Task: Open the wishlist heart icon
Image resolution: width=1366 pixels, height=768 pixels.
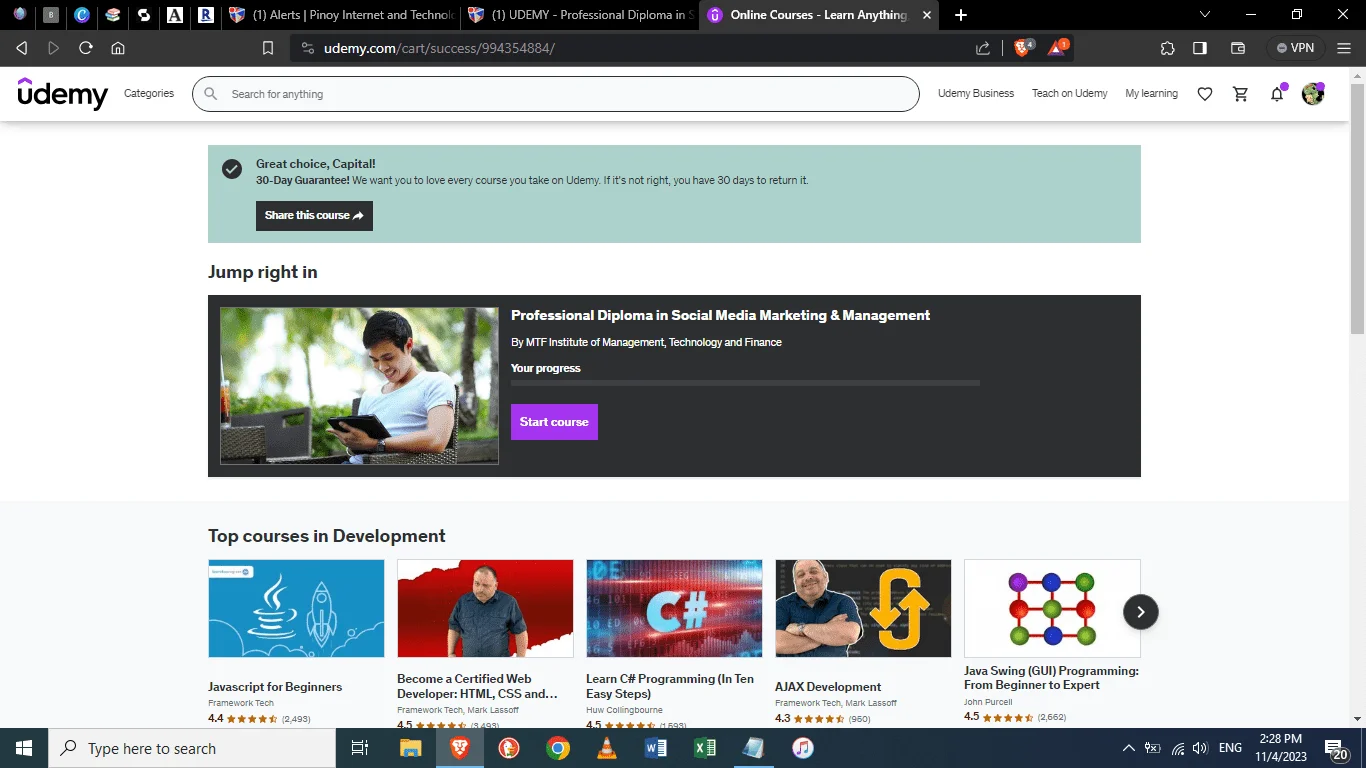Action: [1205, 94]
